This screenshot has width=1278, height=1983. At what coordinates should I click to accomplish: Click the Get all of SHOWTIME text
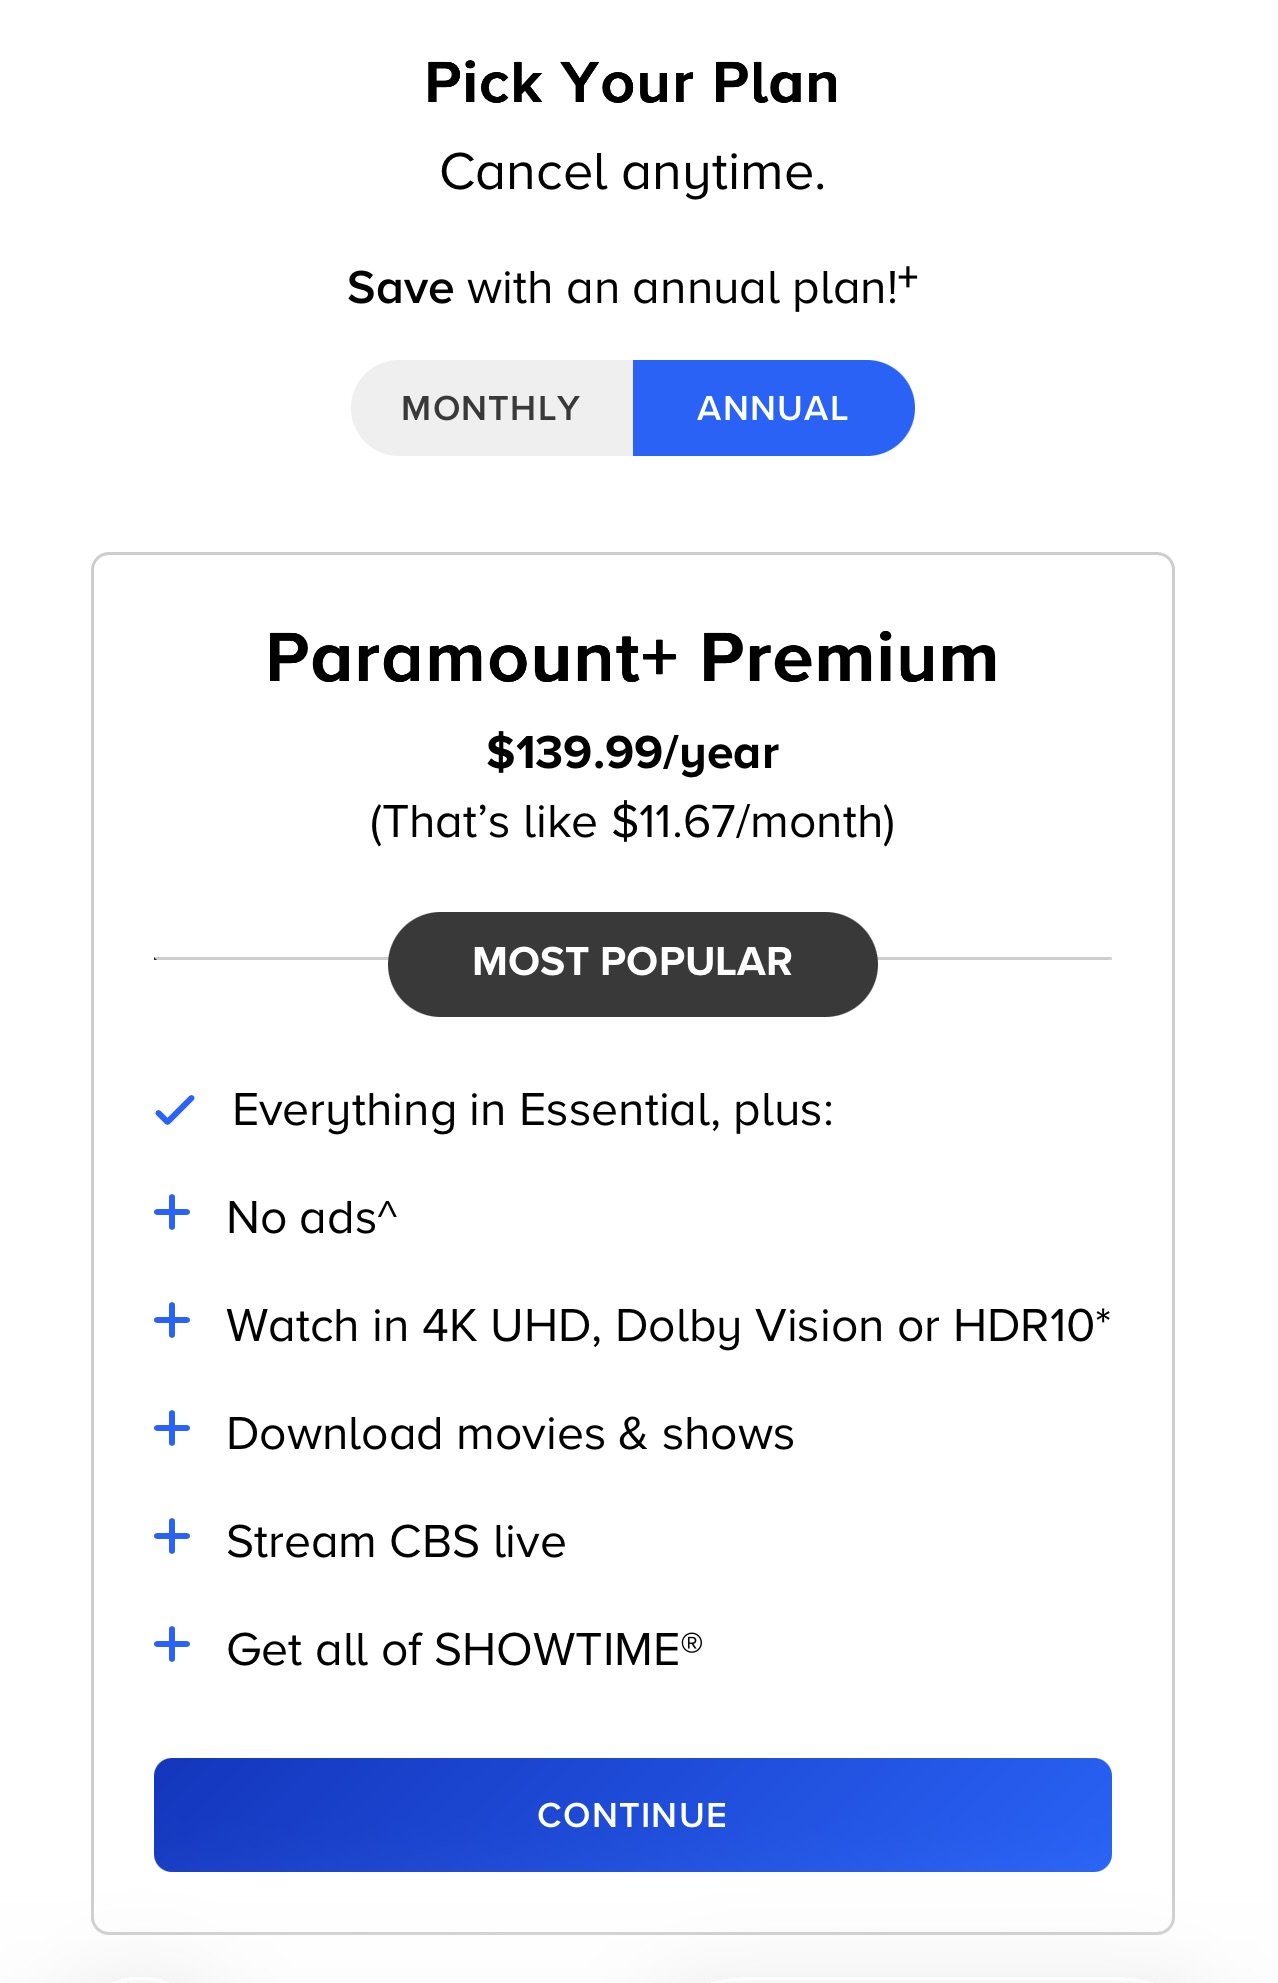click(x=464, y=1650)
